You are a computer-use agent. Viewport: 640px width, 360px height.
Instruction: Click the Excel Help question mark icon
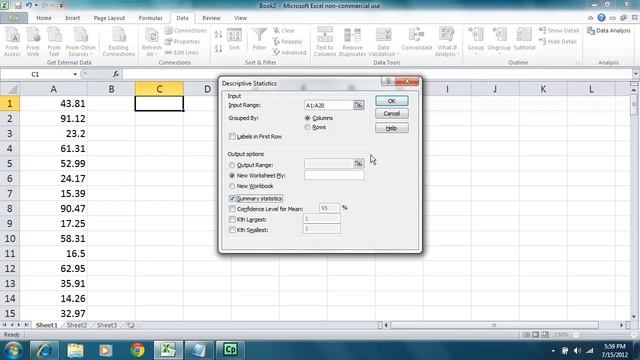(x=601, y=18)
